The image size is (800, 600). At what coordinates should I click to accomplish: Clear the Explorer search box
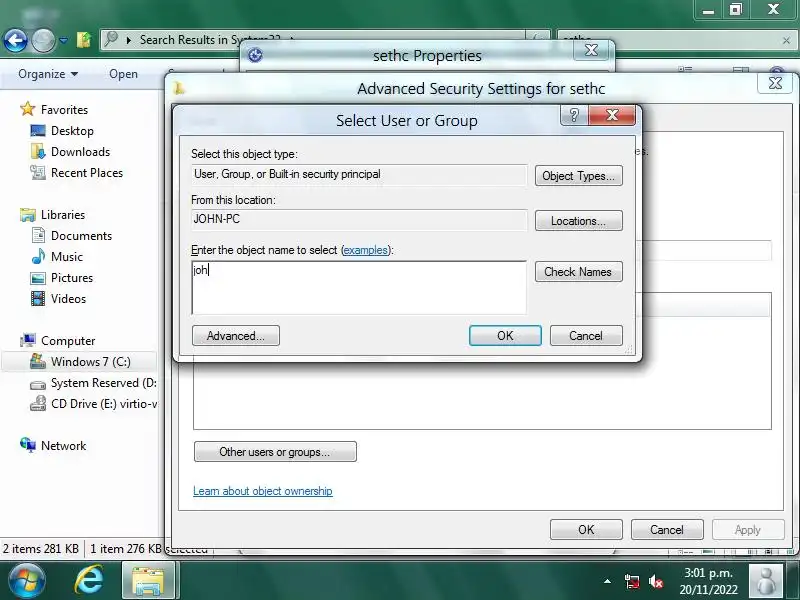pos(786,40)
